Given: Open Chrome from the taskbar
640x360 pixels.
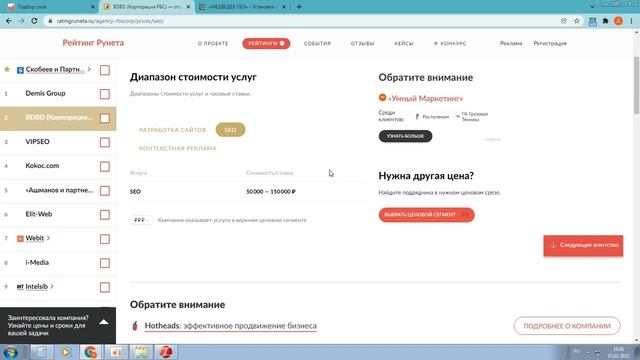Looking at the screenshot, I should 90,352.
